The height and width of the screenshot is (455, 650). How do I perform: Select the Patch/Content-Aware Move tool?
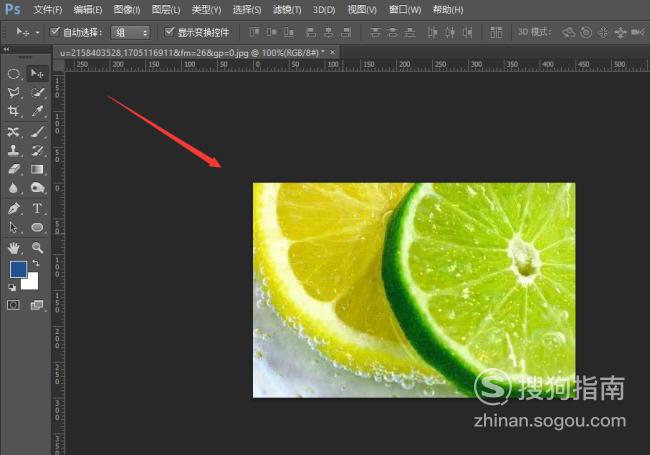(x=14, y=132)
